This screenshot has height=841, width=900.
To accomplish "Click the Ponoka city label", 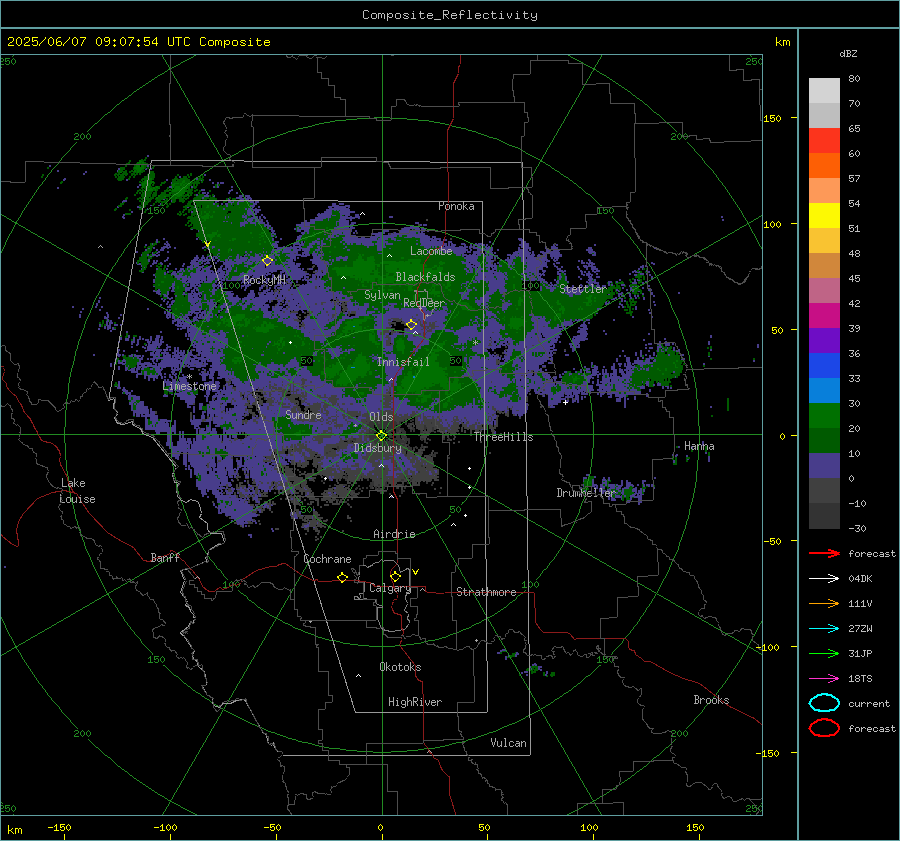I will point(456,206).
